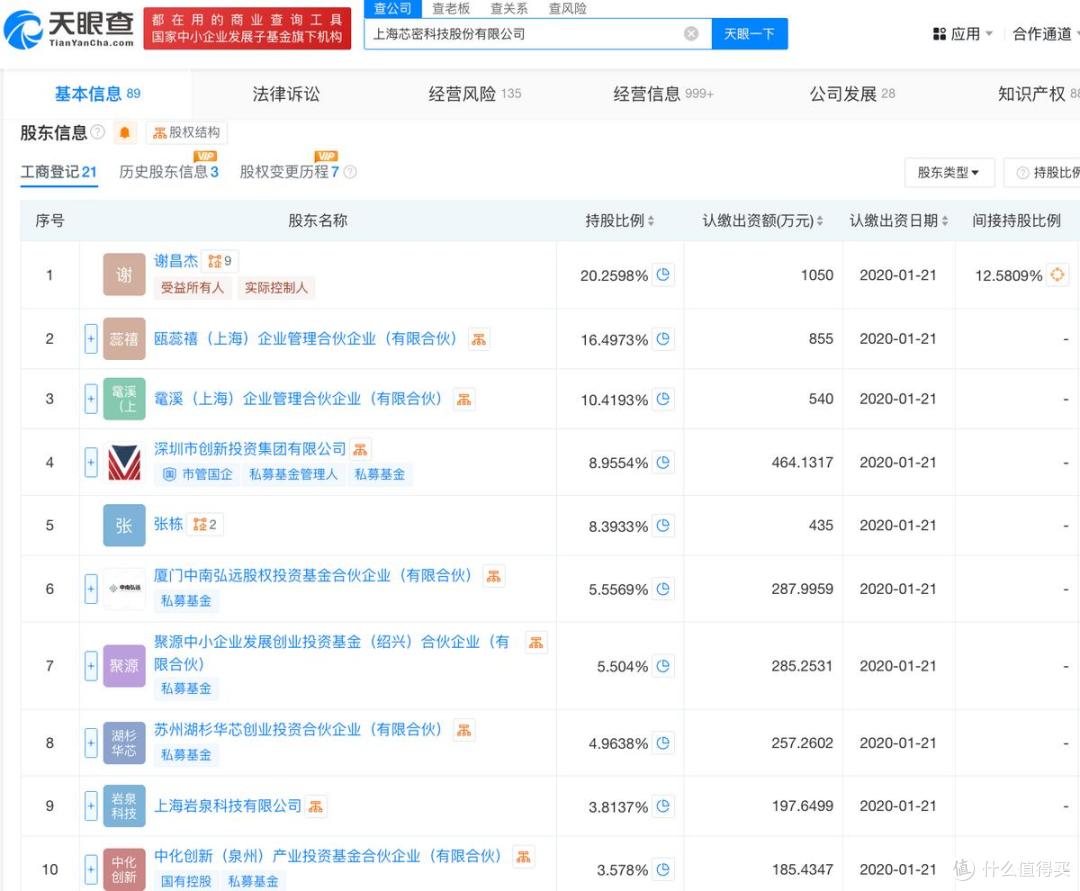Open shareholder 张栋 profile link
Viewport: 1080px width, 891px height.
[168, 524]
